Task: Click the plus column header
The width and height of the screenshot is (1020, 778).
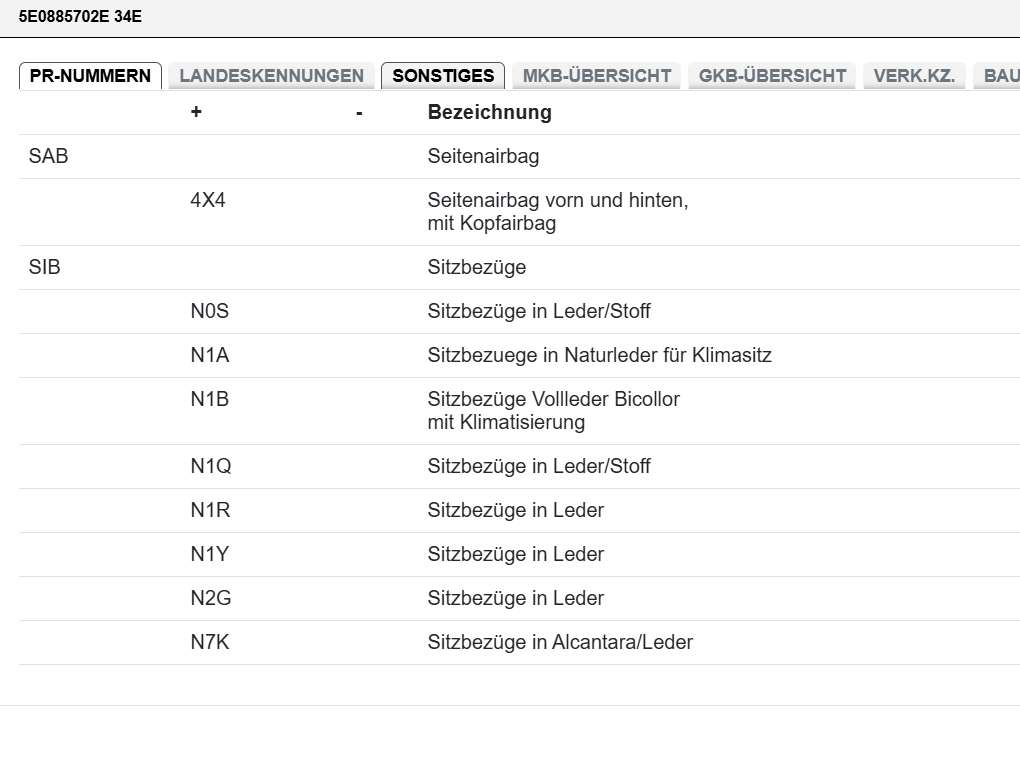Action: tap(196, 112)
